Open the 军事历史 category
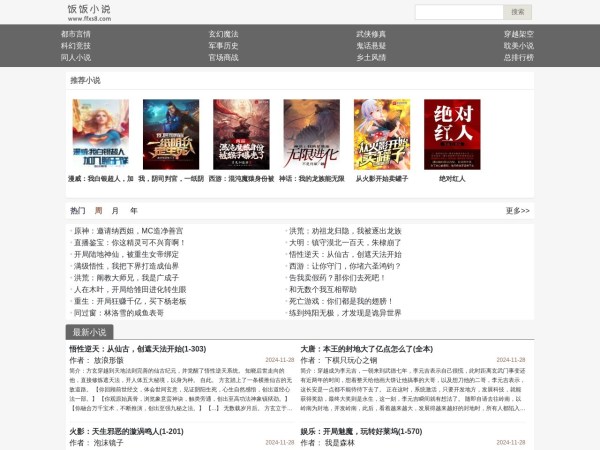 223,45
